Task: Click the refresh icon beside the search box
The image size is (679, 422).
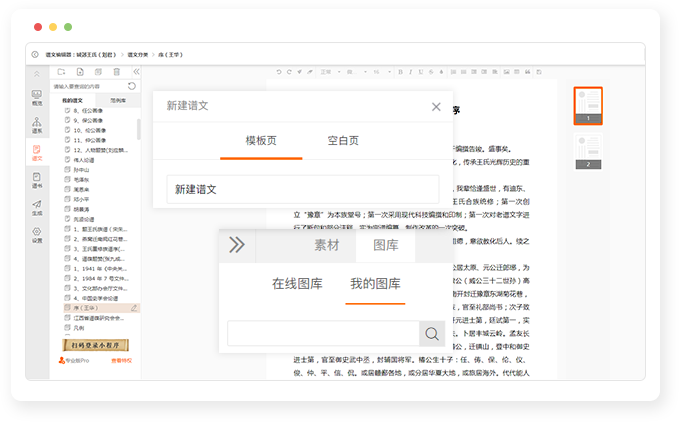Action: point(133,87)
